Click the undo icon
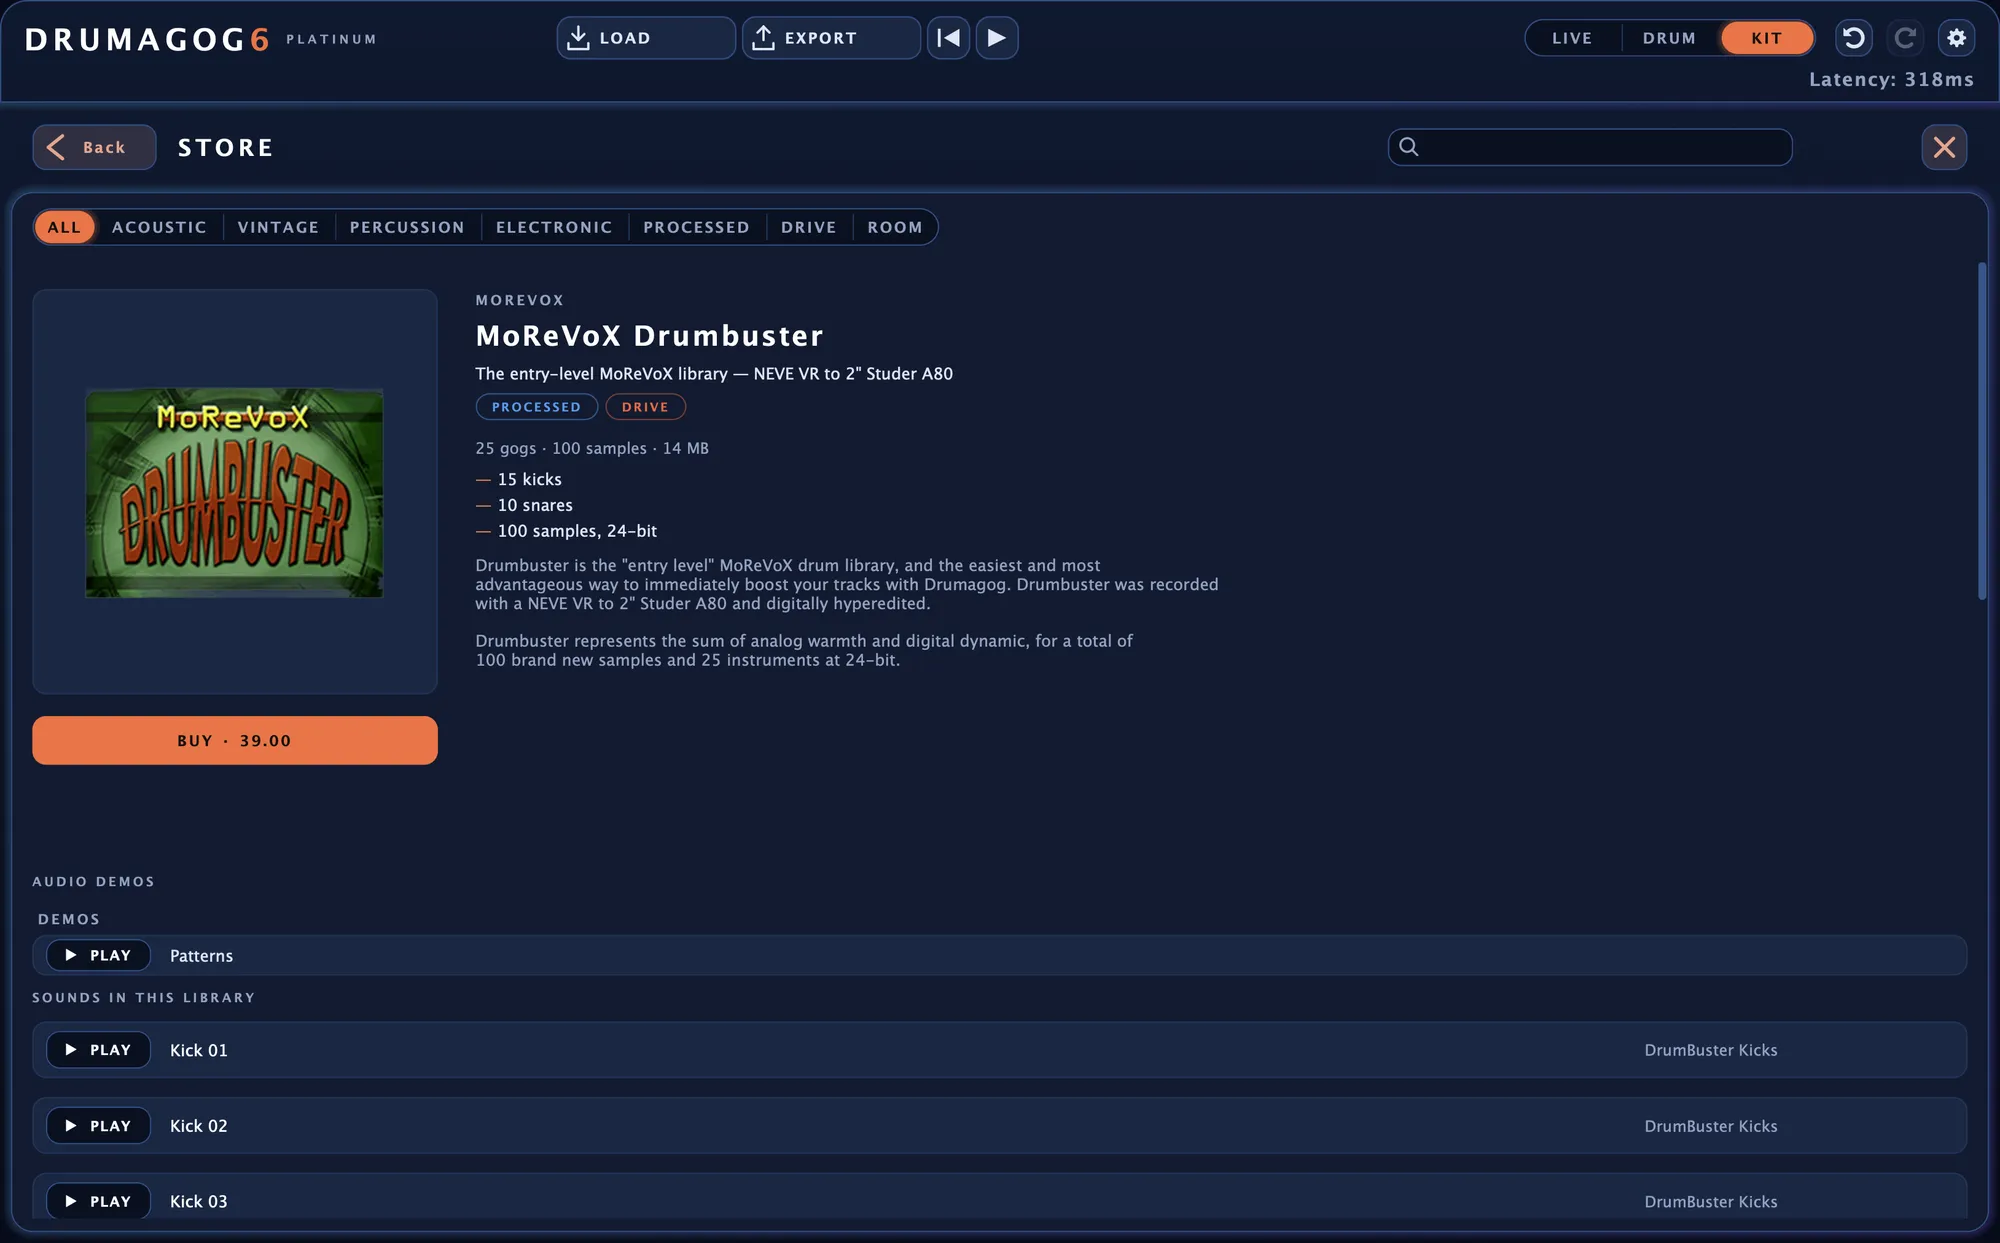Viewport: 2000px width, 1243px height. click(1853, 38)
